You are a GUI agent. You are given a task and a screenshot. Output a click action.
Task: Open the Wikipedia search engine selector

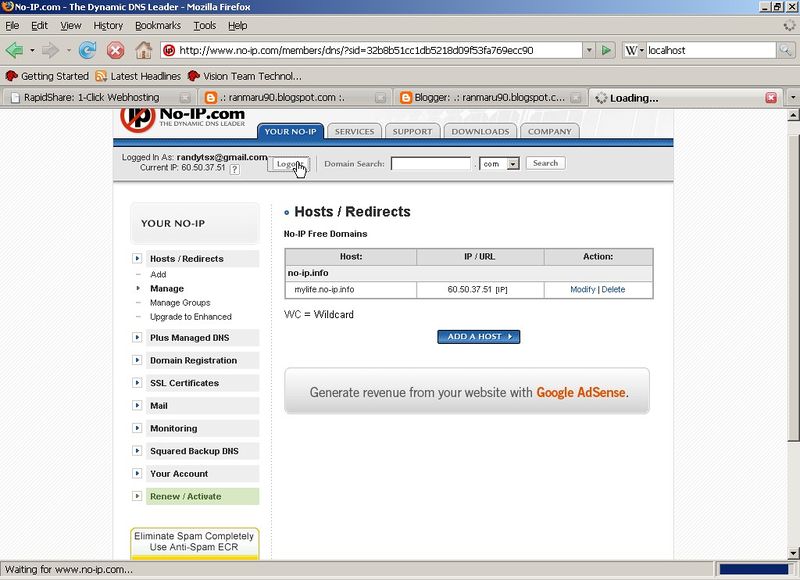pyautogui.click(x=634, y=50)
